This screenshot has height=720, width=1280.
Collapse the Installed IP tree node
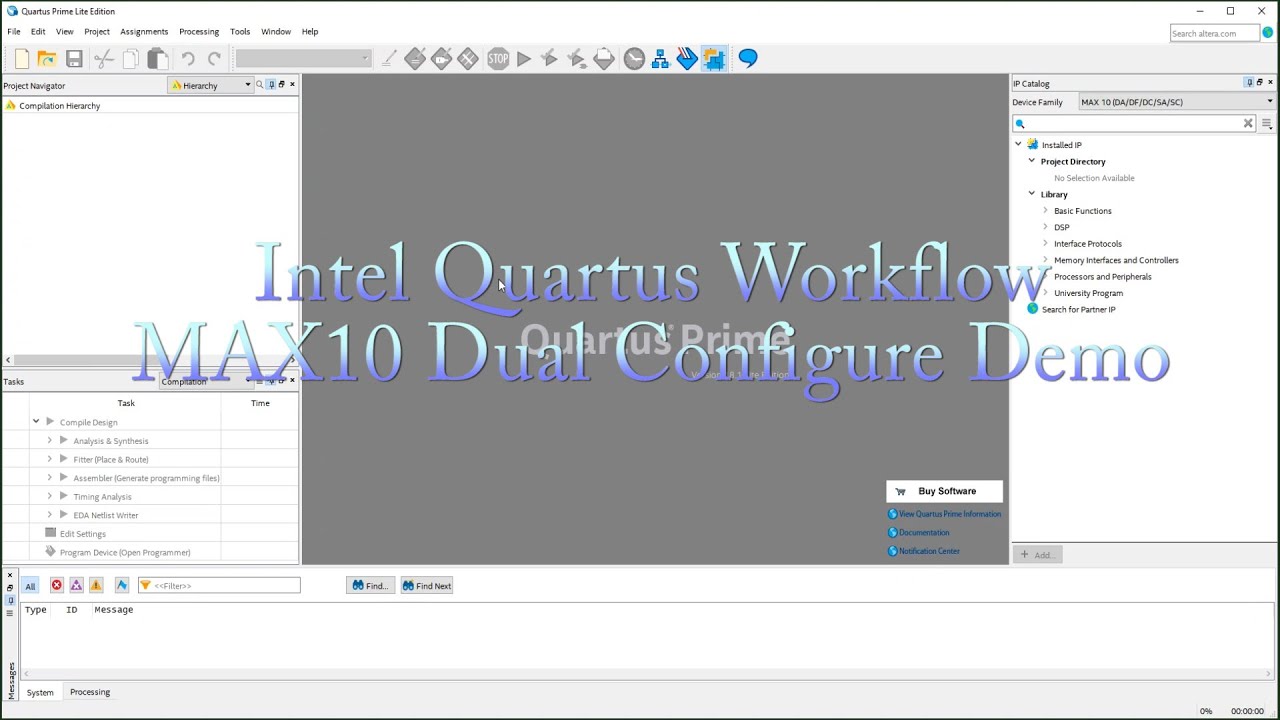click(1018, 145)
